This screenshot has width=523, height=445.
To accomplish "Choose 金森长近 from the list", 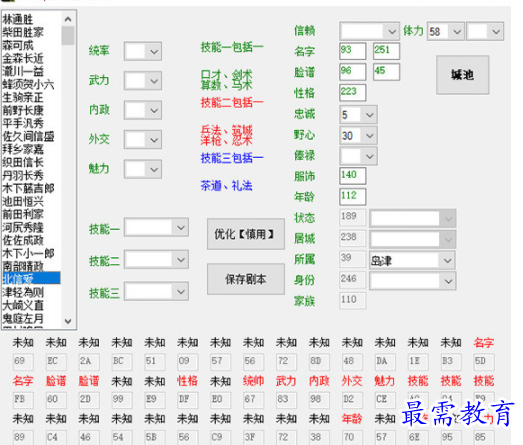I will pos(23,58).
